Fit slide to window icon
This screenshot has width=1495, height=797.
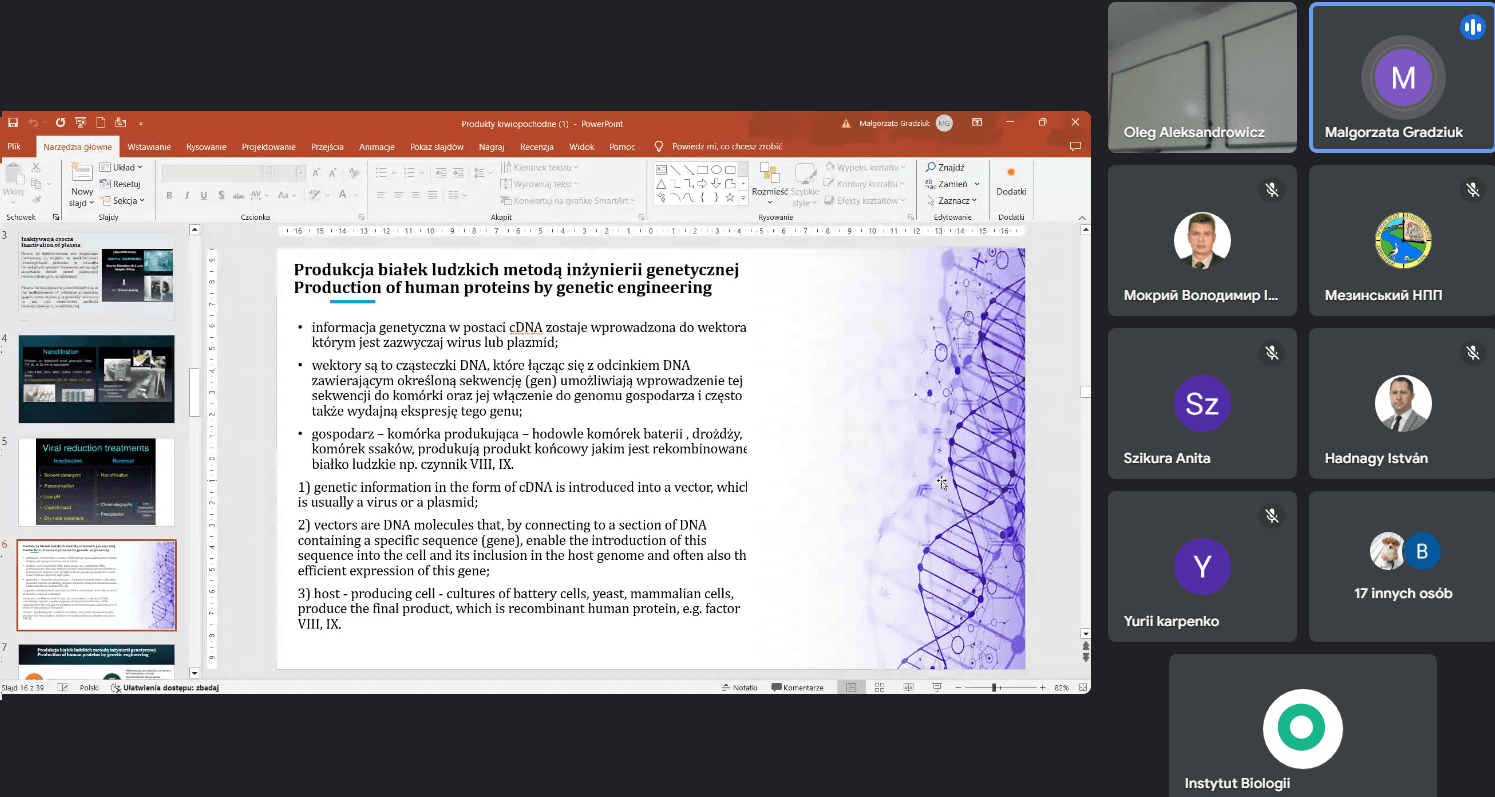[1082, 687]
